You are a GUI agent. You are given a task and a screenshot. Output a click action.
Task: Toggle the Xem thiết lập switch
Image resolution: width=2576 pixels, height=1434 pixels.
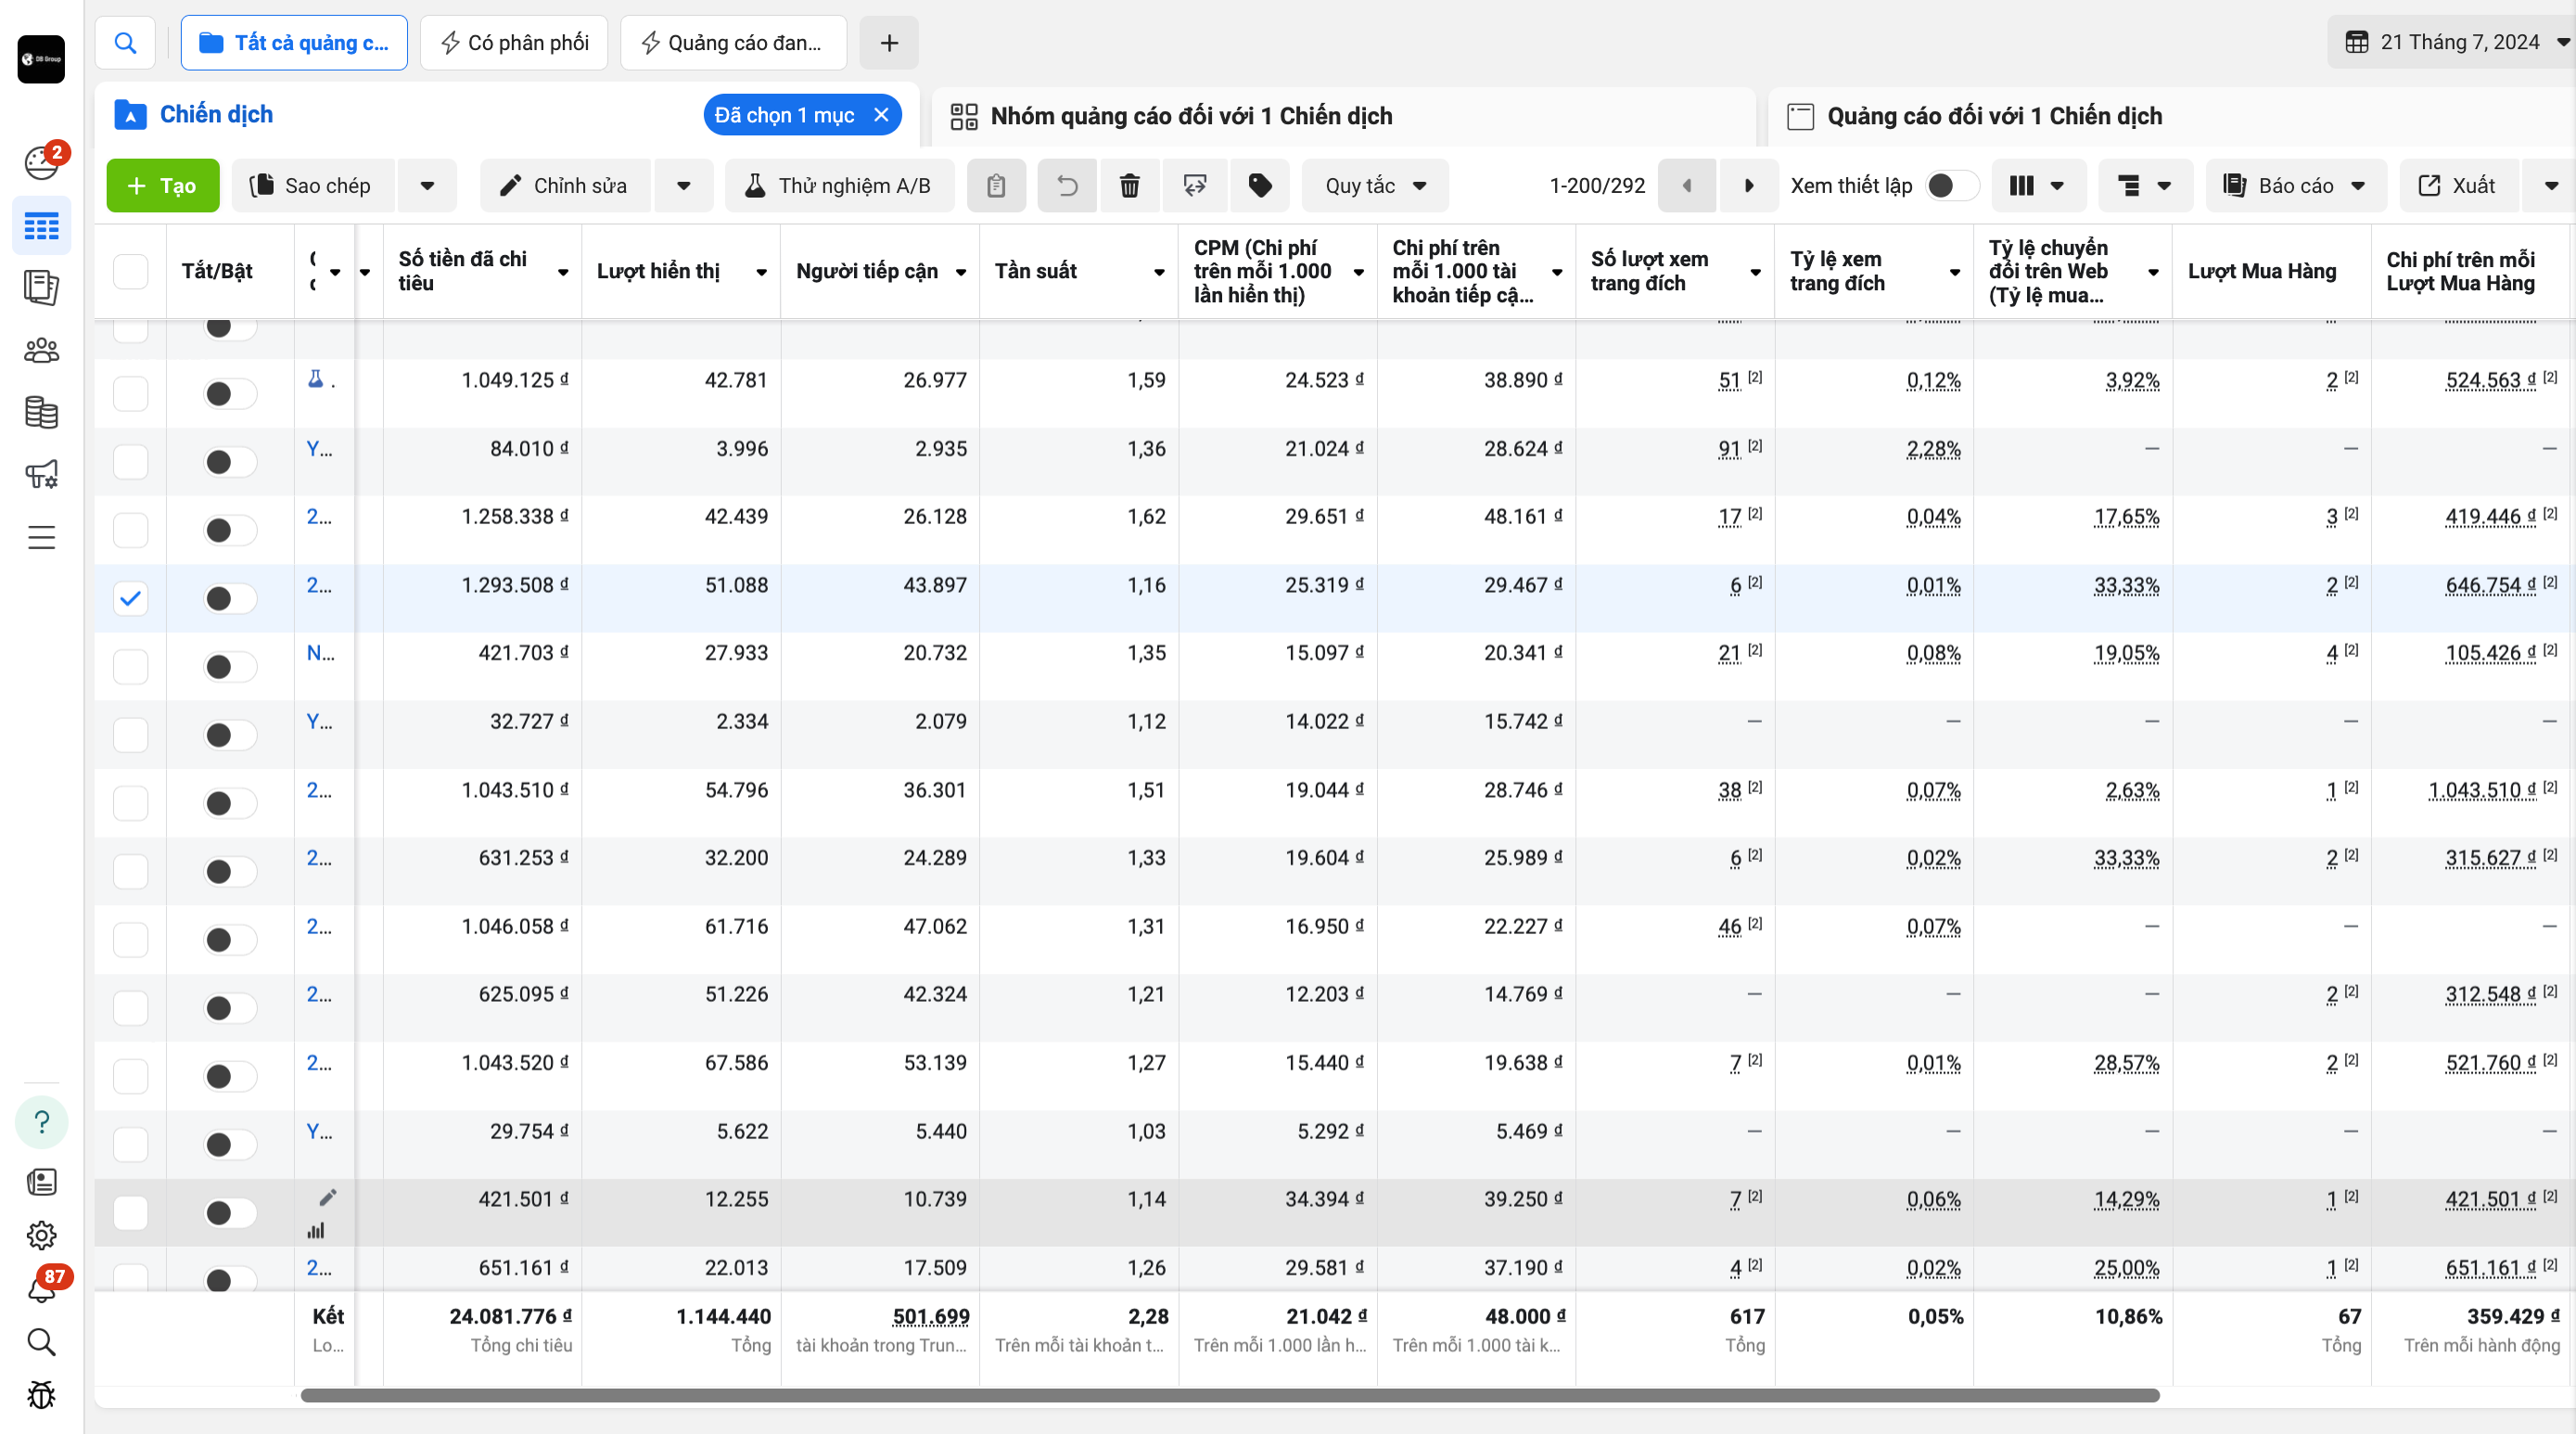tap(1951, 185)
